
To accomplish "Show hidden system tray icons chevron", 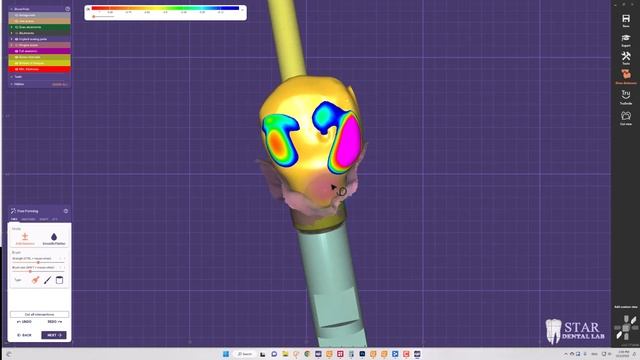I will pos(566,354).
